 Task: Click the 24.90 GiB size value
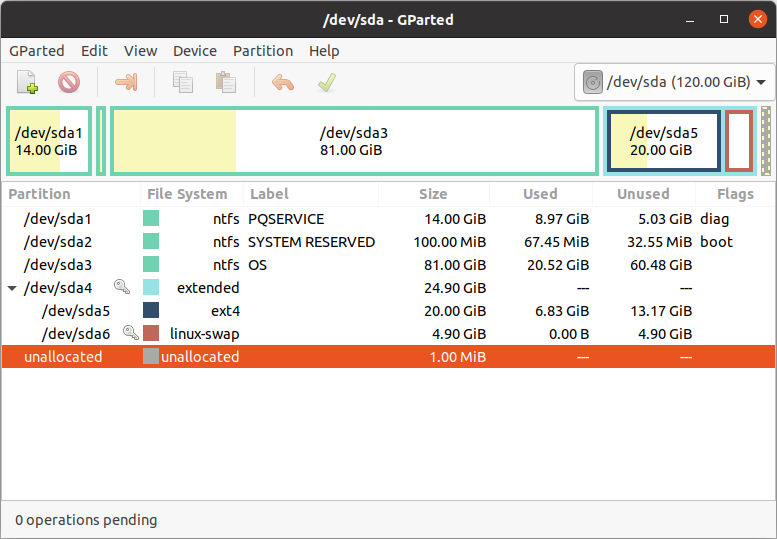[x=455, y=287]
